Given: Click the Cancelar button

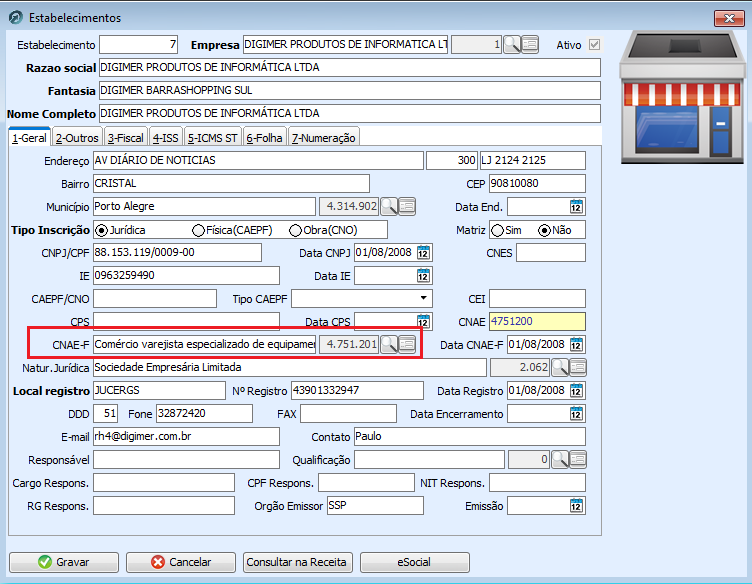Looking at the screenshot, I should point(181,562).
